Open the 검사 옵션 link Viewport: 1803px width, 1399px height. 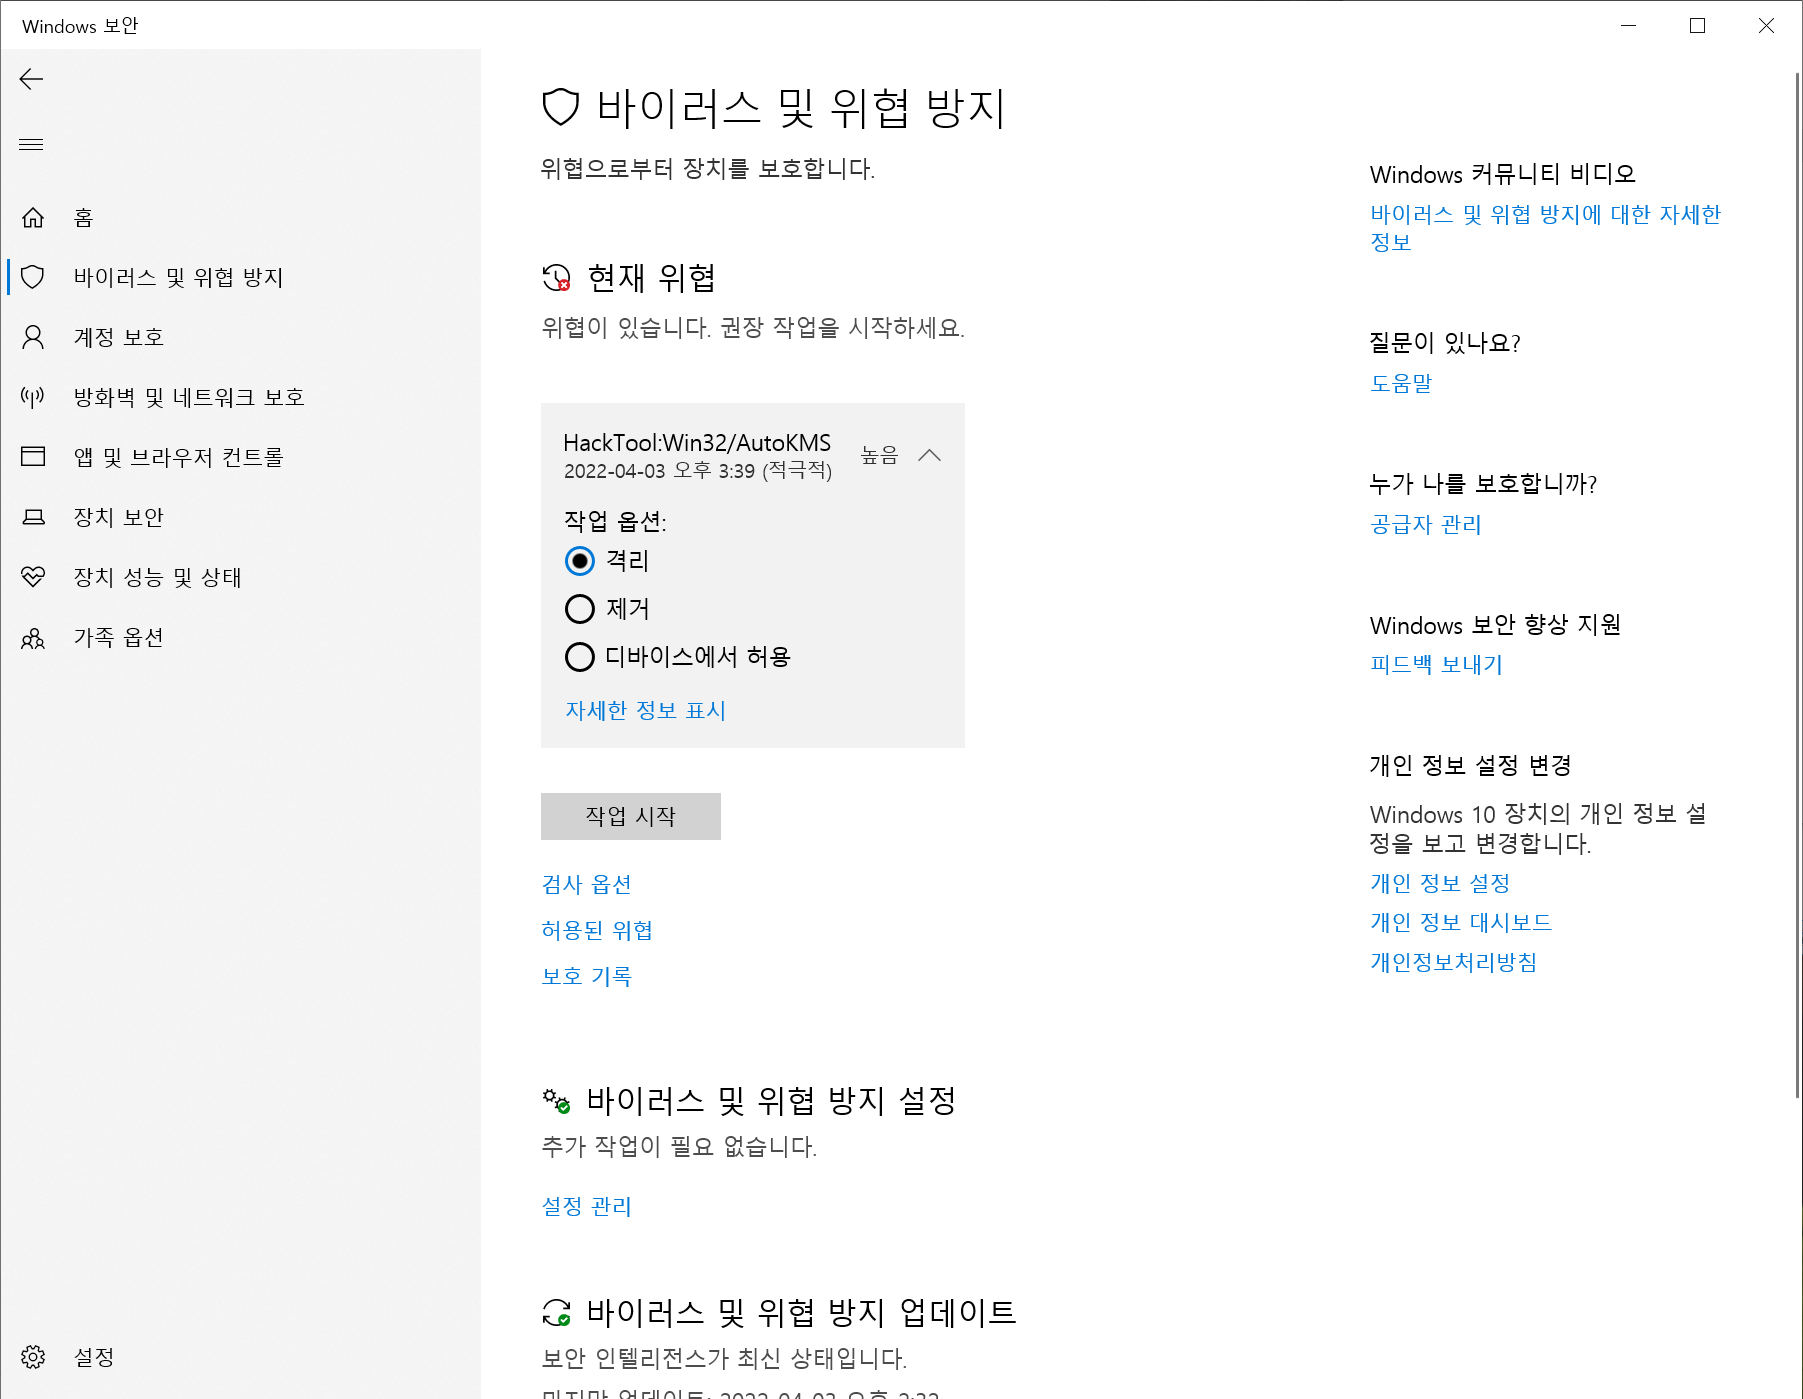[x=587, y=884]
